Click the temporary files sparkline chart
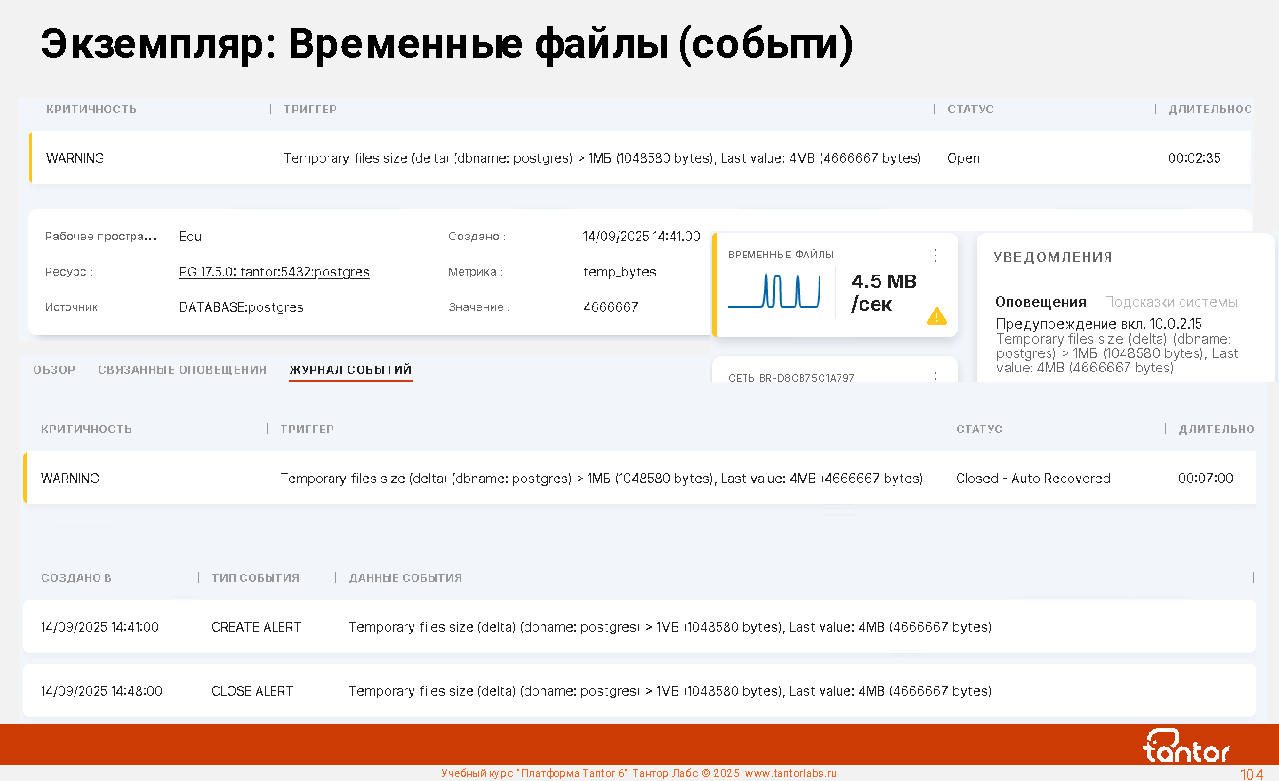This screenshot has width=1279, height=781. click(x=773, y=291)
